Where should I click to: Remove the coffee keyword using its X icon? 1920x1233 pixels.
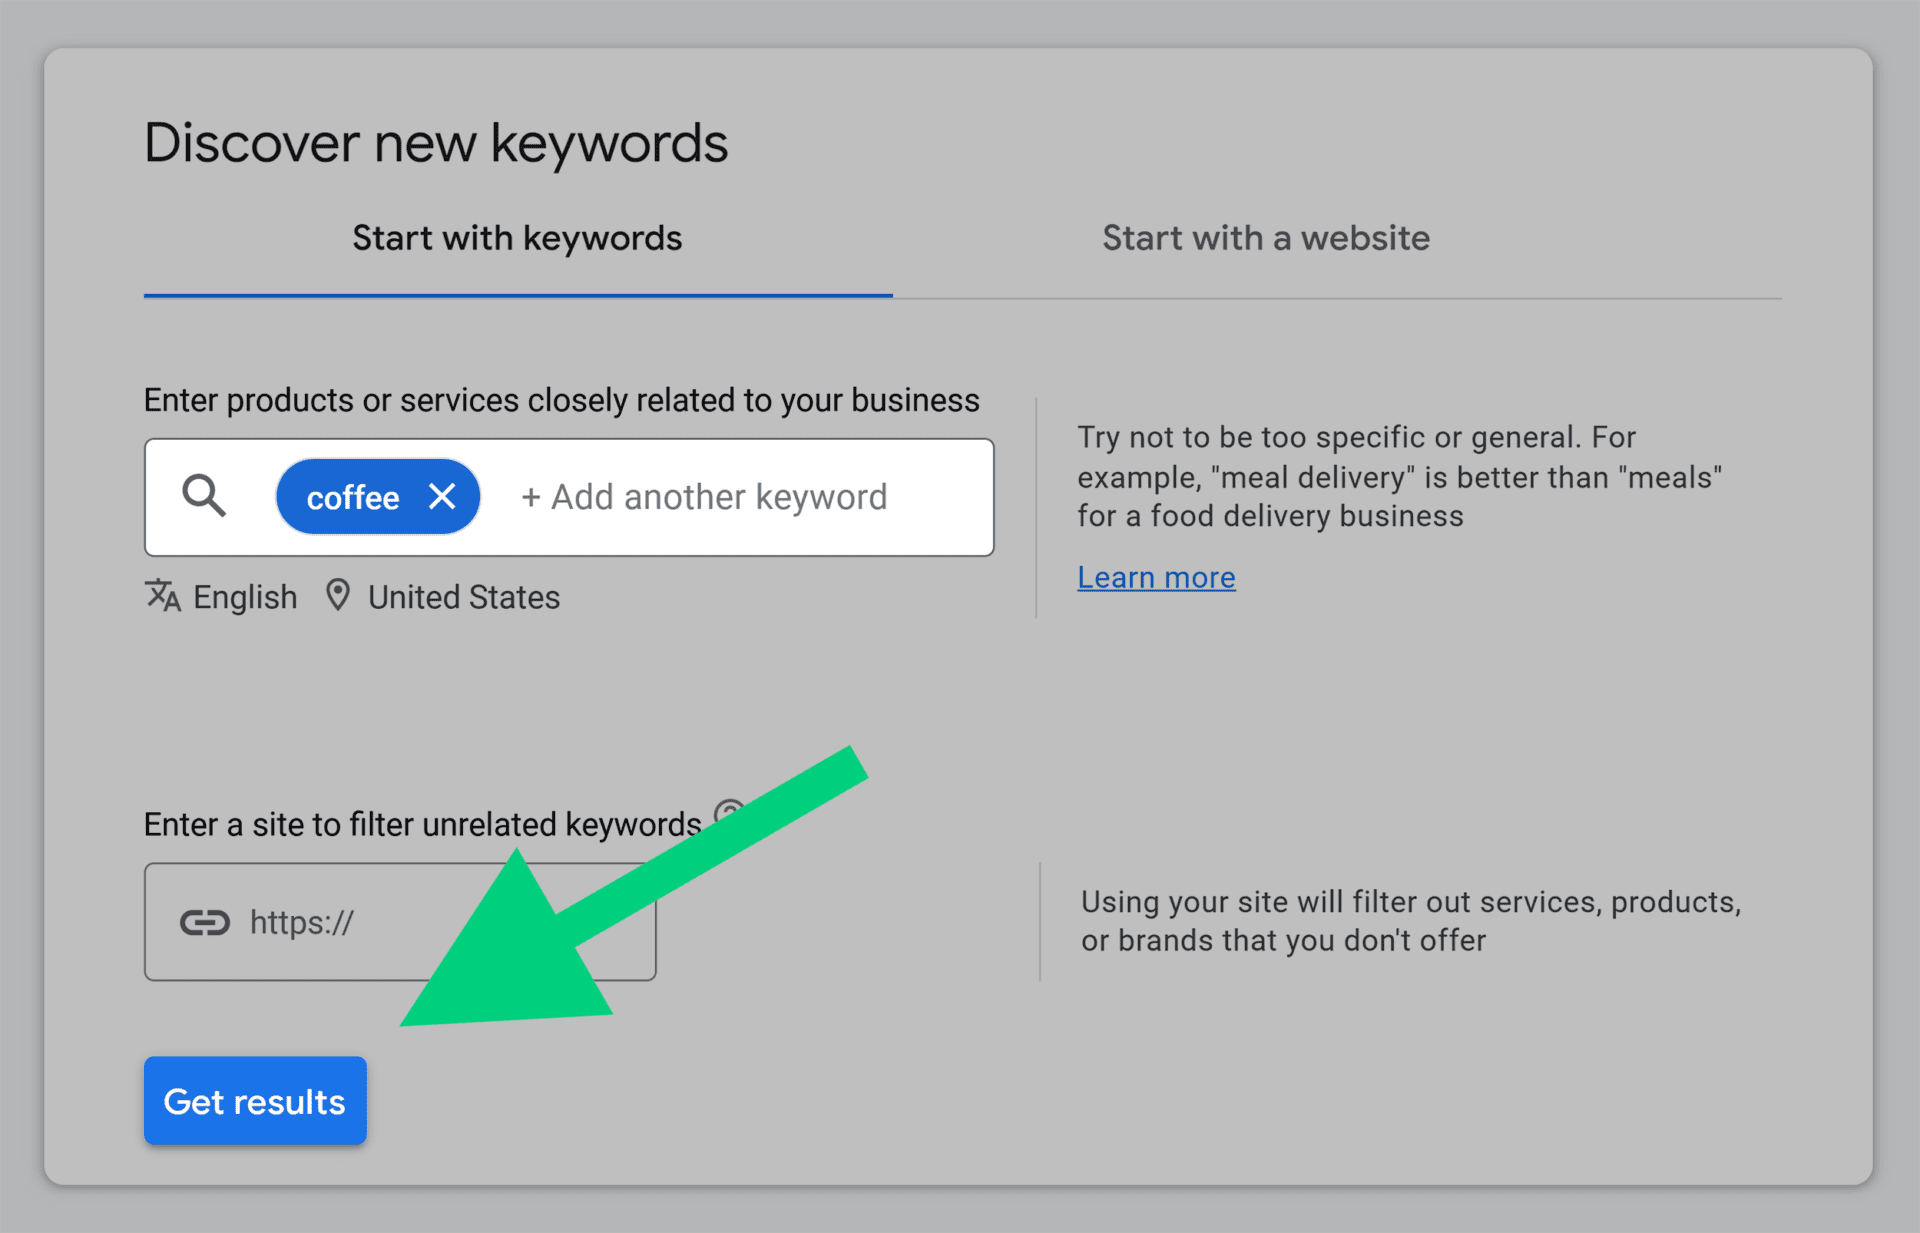443,496
